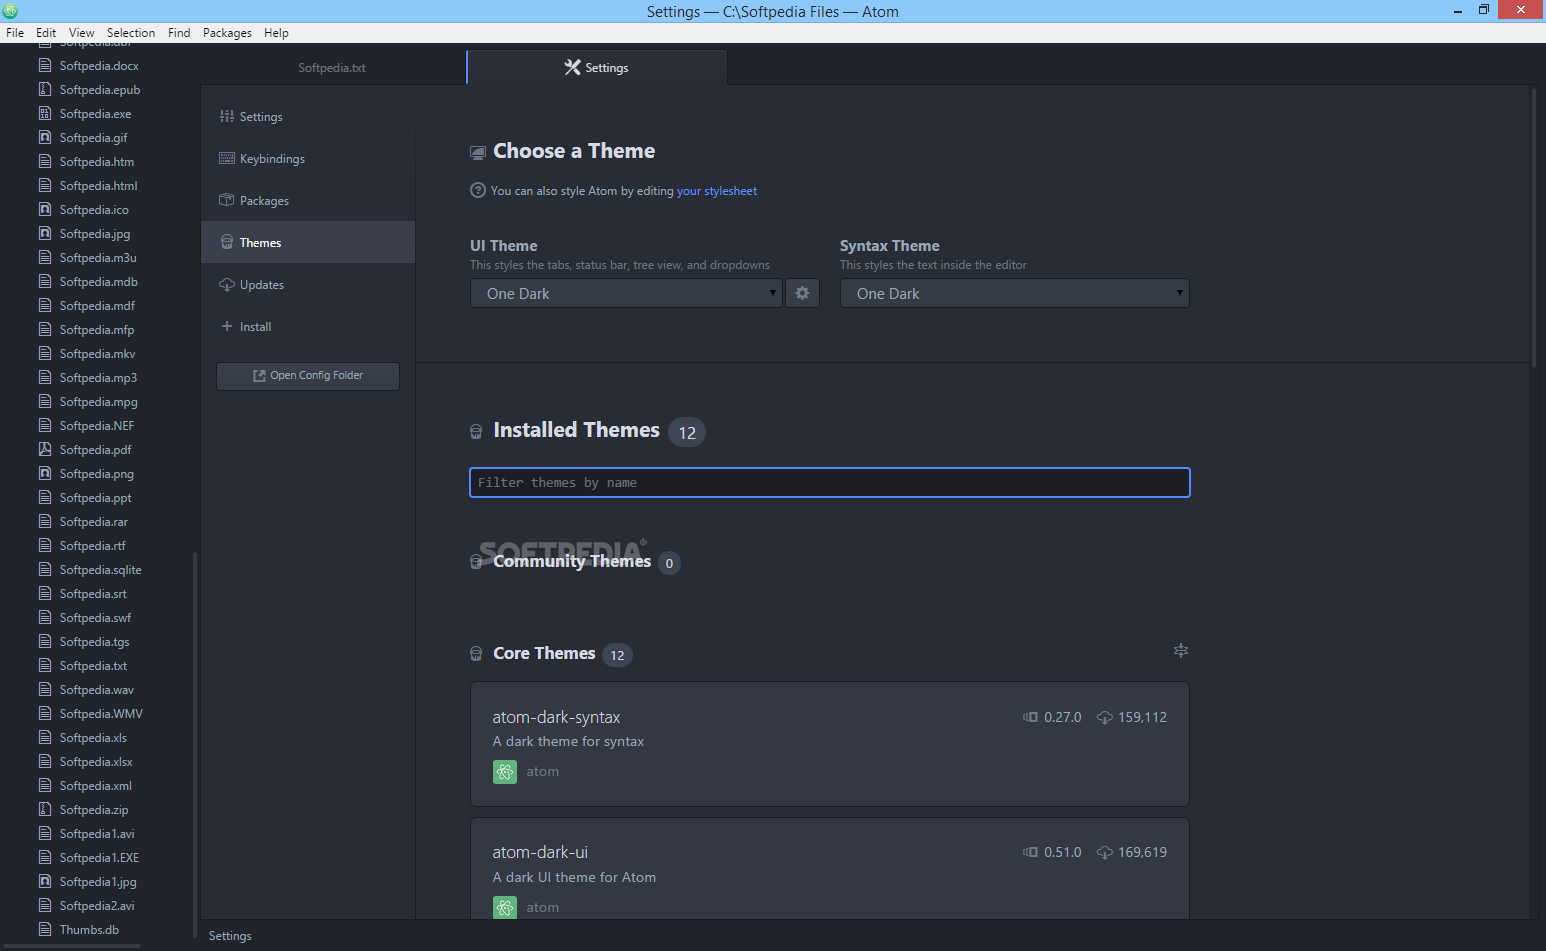Open the atom-dark-syntax theme title

(556, 717)
